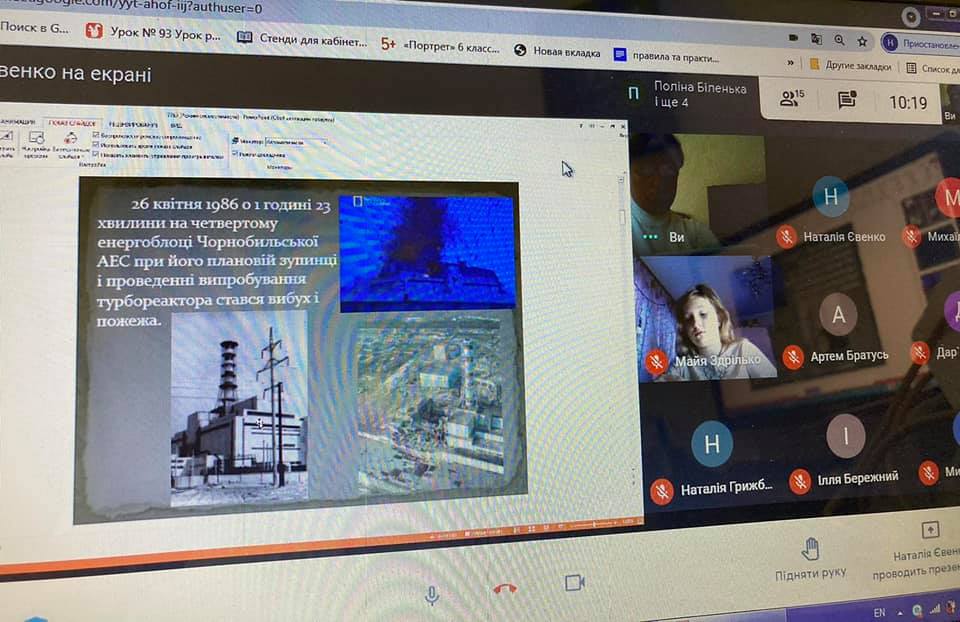
Task: Toggle third checkbox about media controls
Action: coord(96,154)
